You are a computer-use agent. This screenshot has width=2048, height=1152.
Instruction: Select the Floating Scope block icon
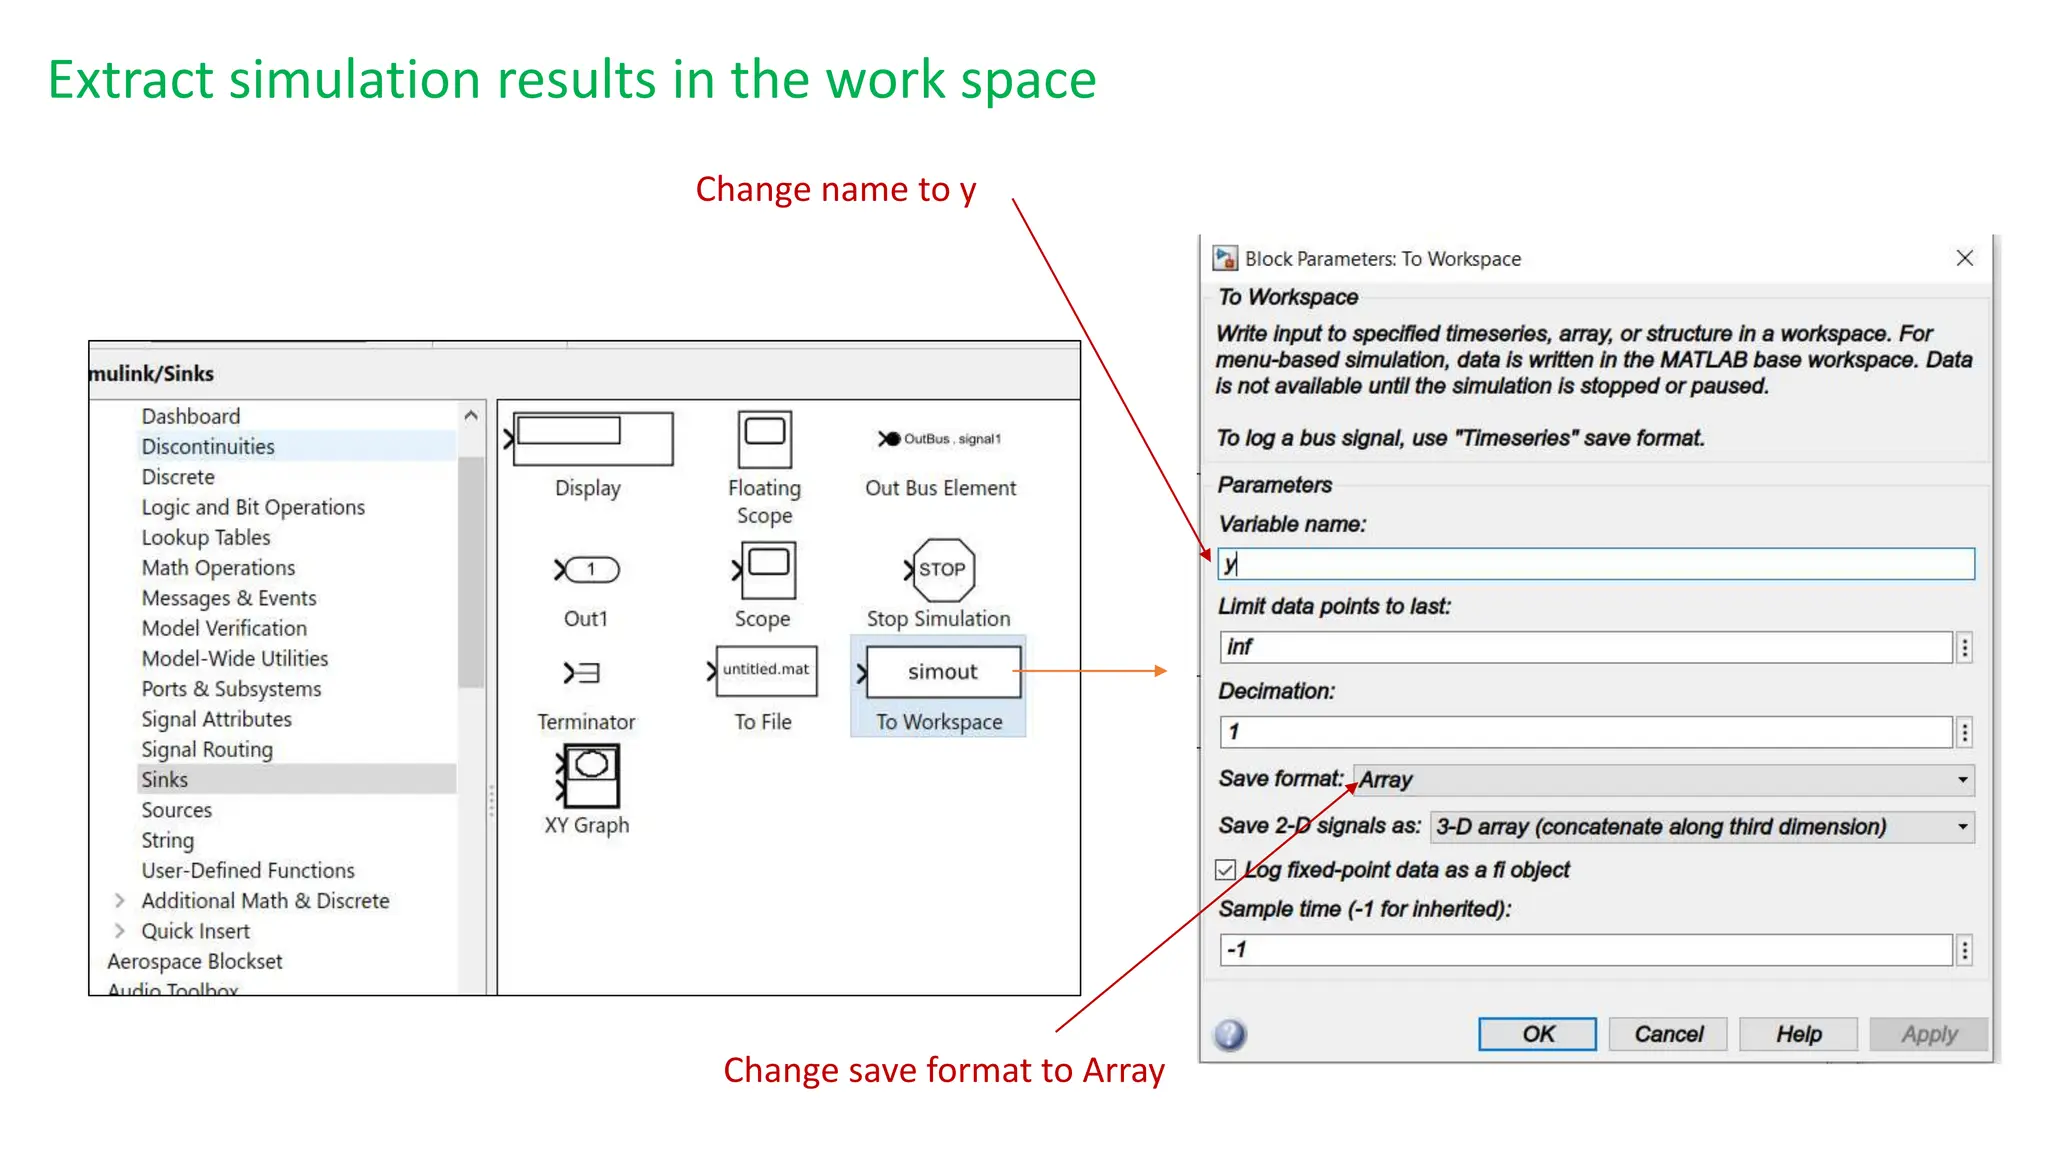click(x=765, y=439)
